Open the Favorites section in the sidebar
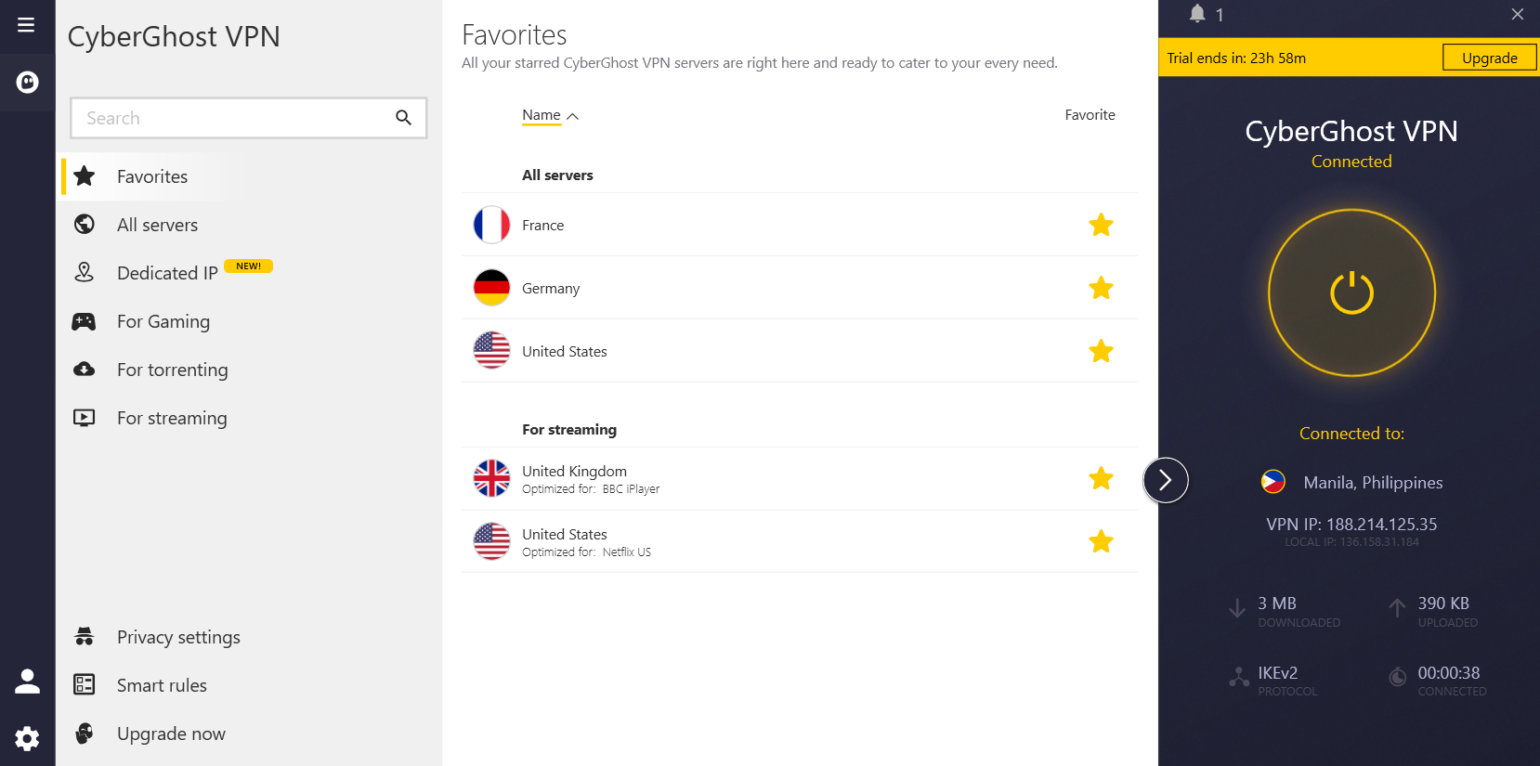The height and width of the screenshot is (766, 1540). [151, 176]
